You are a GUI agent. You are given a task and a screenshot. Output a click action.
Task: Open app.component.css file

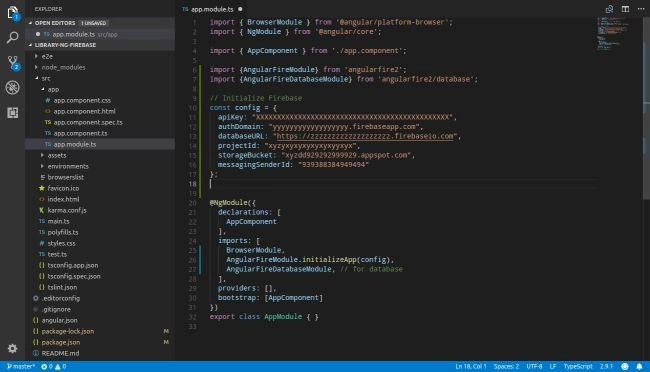pyautogui.click(x=82, y=100)
